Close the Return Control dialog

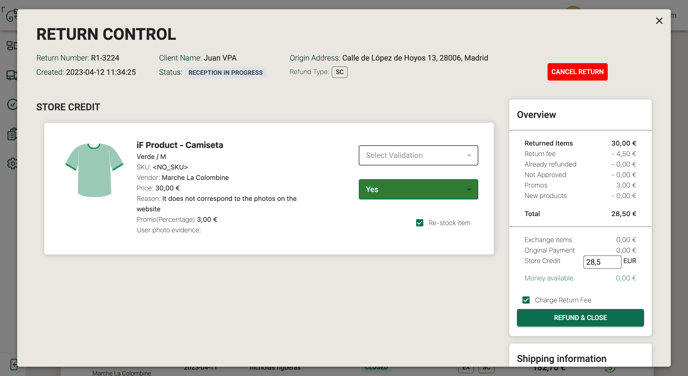[x=659, y=21]
